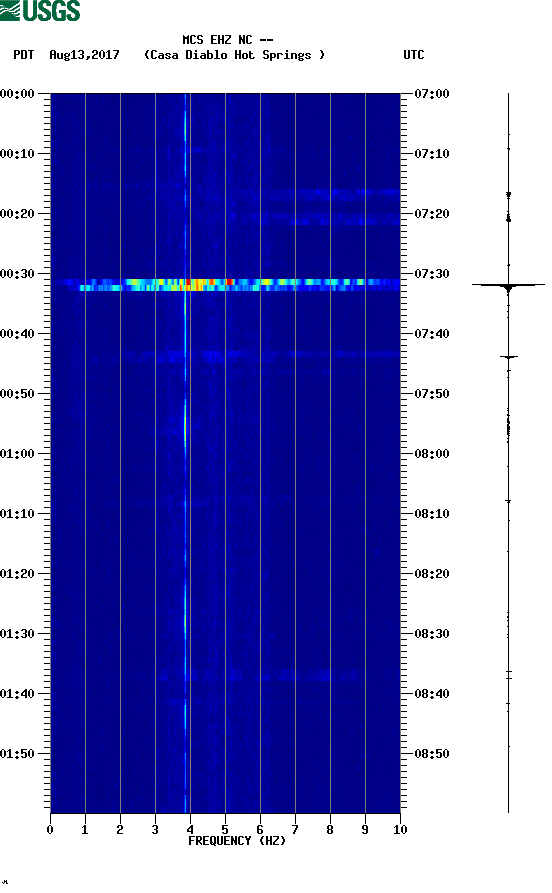Viewport: 552px width, 893px height.
Task: Click the "08:00" UTC time label
Action: [x=432, y=454]
